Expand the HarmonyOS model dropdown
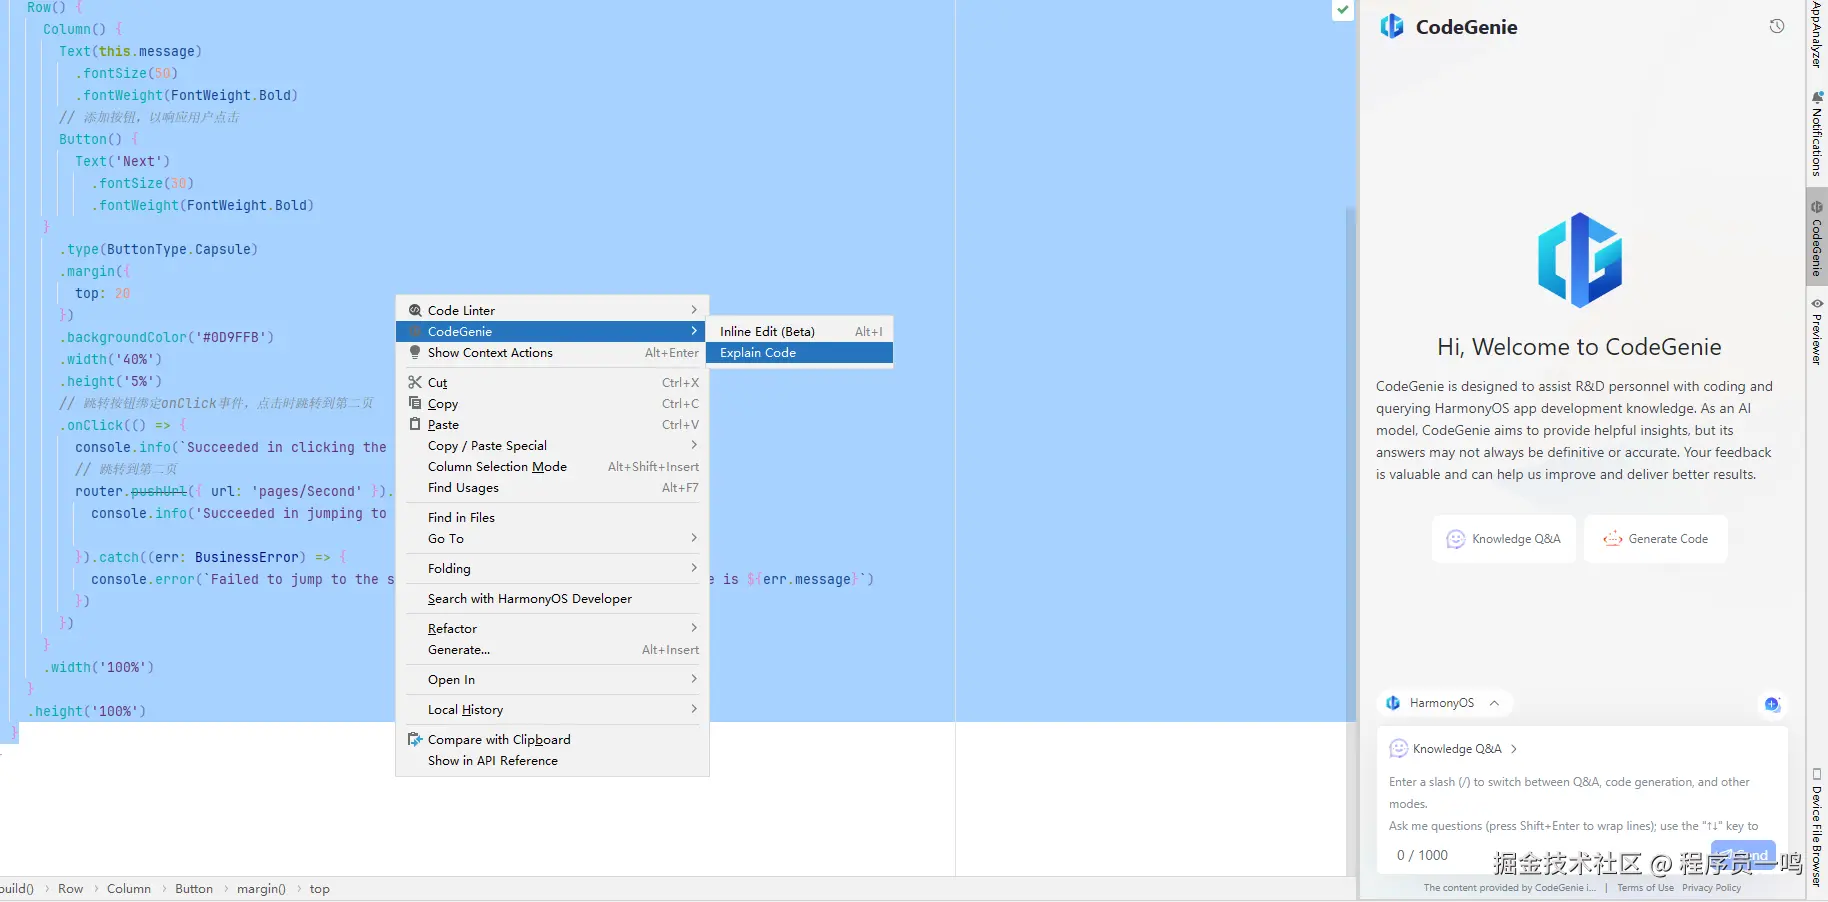 point(1444,704)
